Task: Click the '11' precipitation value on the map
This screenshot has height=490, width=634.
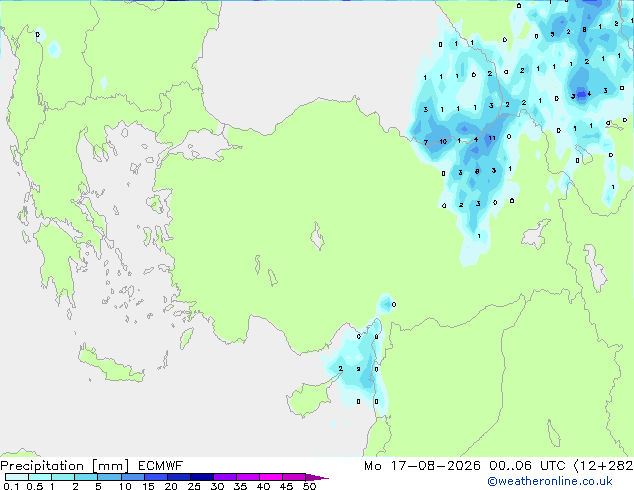Action: 492,138
